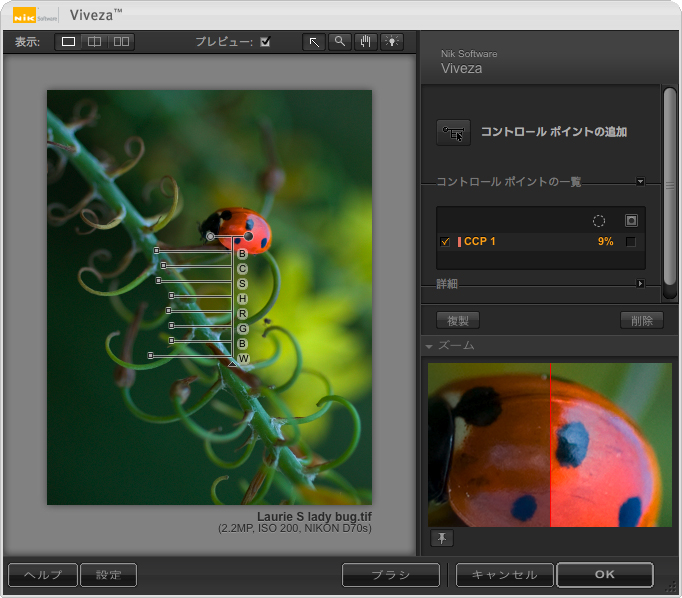
Task: Click the lightbulb background color icon
Action: click(x=392, y=42)
